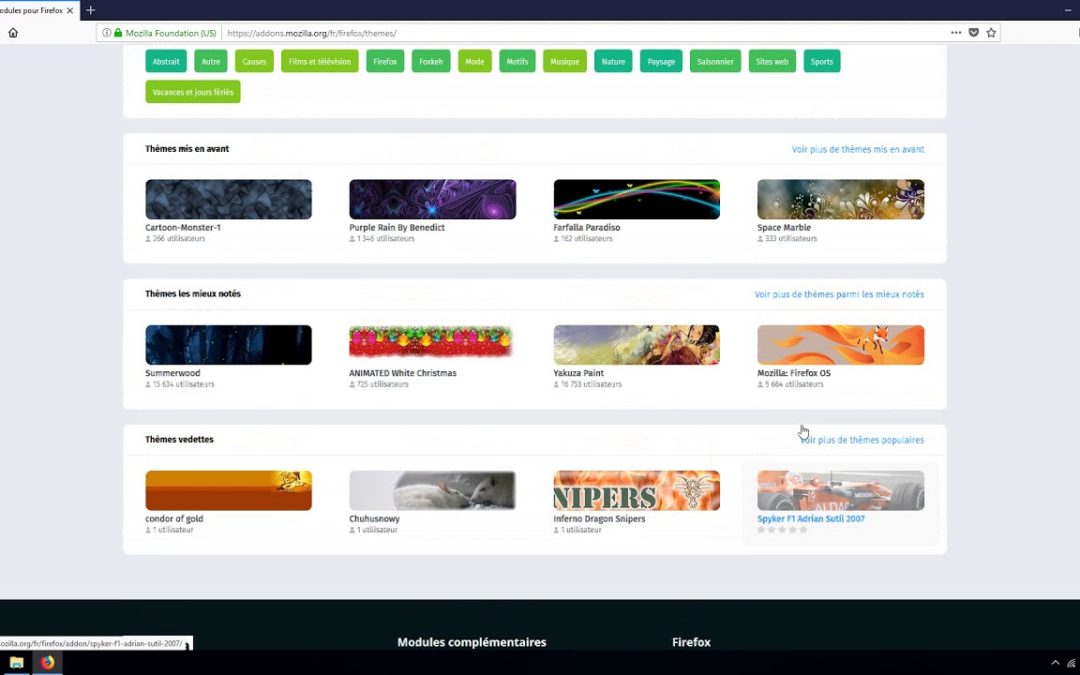Close the current Firefox tab
1080x675 pixels.
(x=70, y=10)
